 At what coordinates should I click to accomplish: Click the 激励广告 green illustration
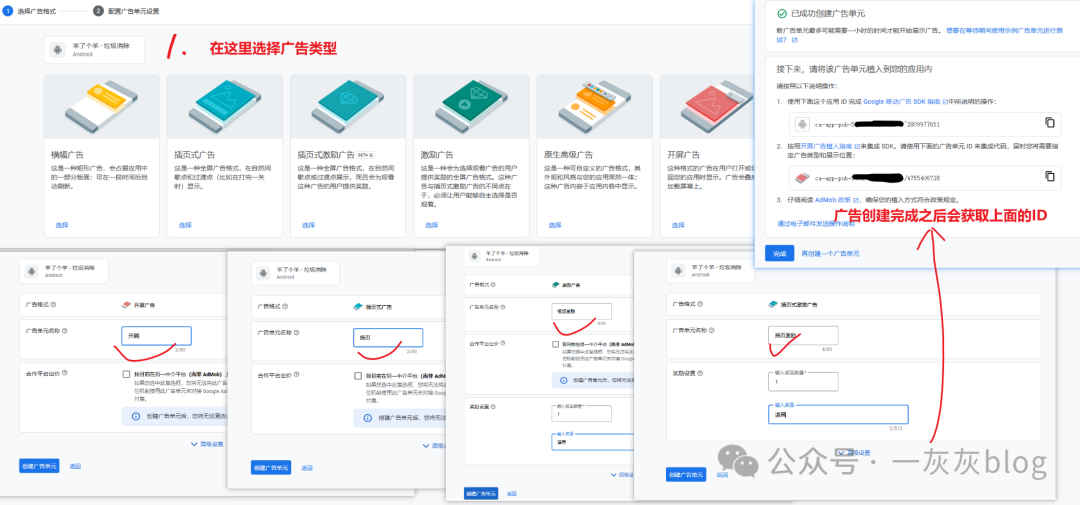[471, 107]
